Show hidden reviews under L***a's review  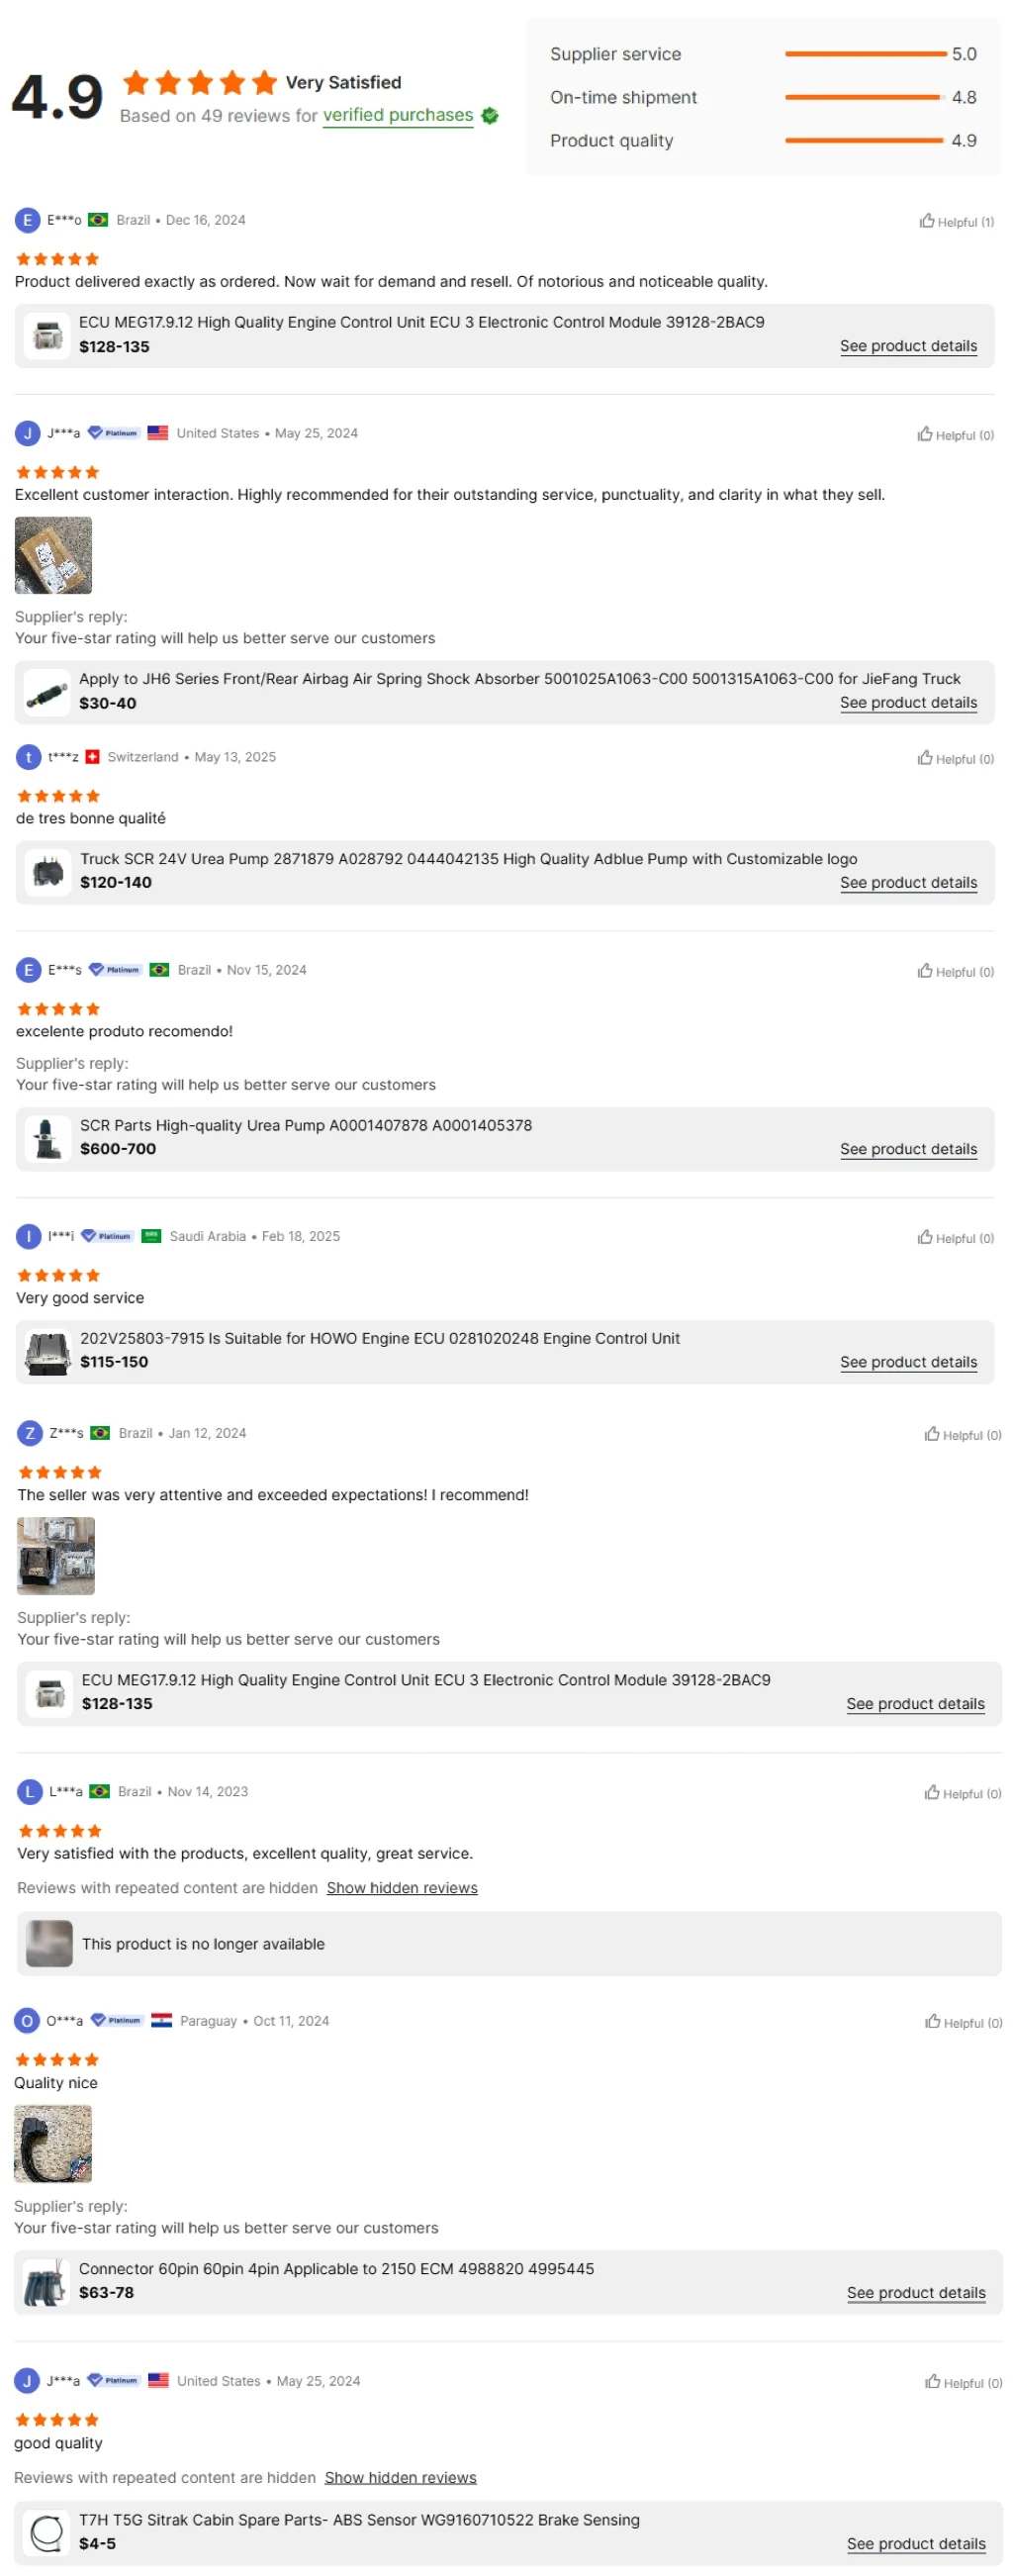tap(401, 1888)
